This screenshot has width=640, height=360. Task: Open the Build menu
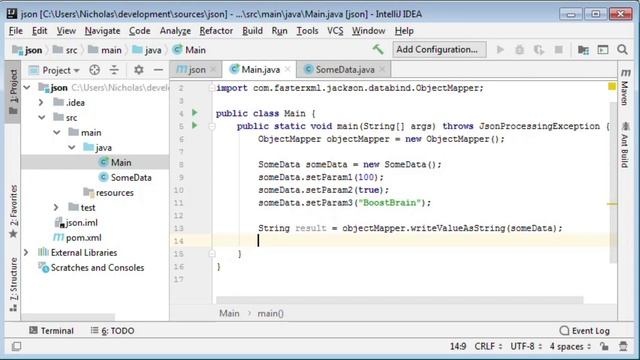[x=252, y=31]
